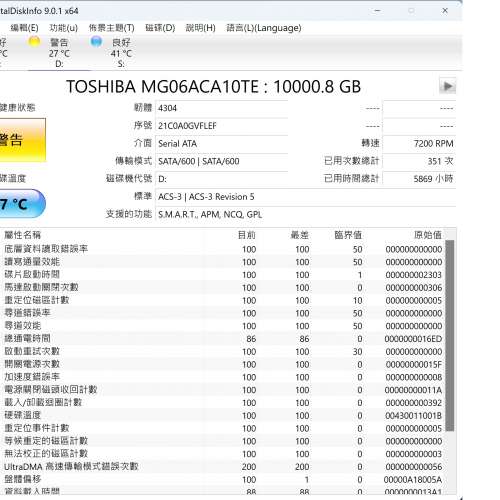The height and width of the screenshot is (500, 500).
Task: Select the 重定位磁區計數 attribute row
Action: (223, 300)
